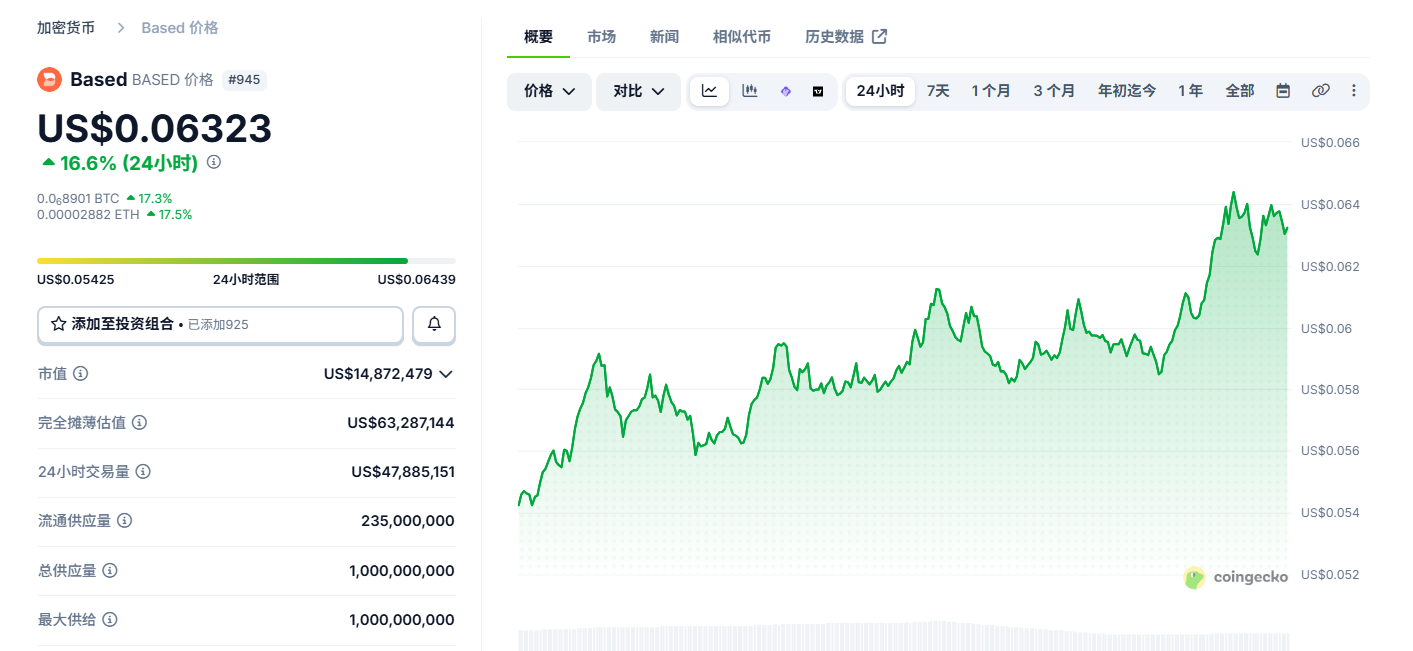Click 添加至投资组合 button
The width and height of the screenshot is (1413, 651).
[x=220, y=324]
